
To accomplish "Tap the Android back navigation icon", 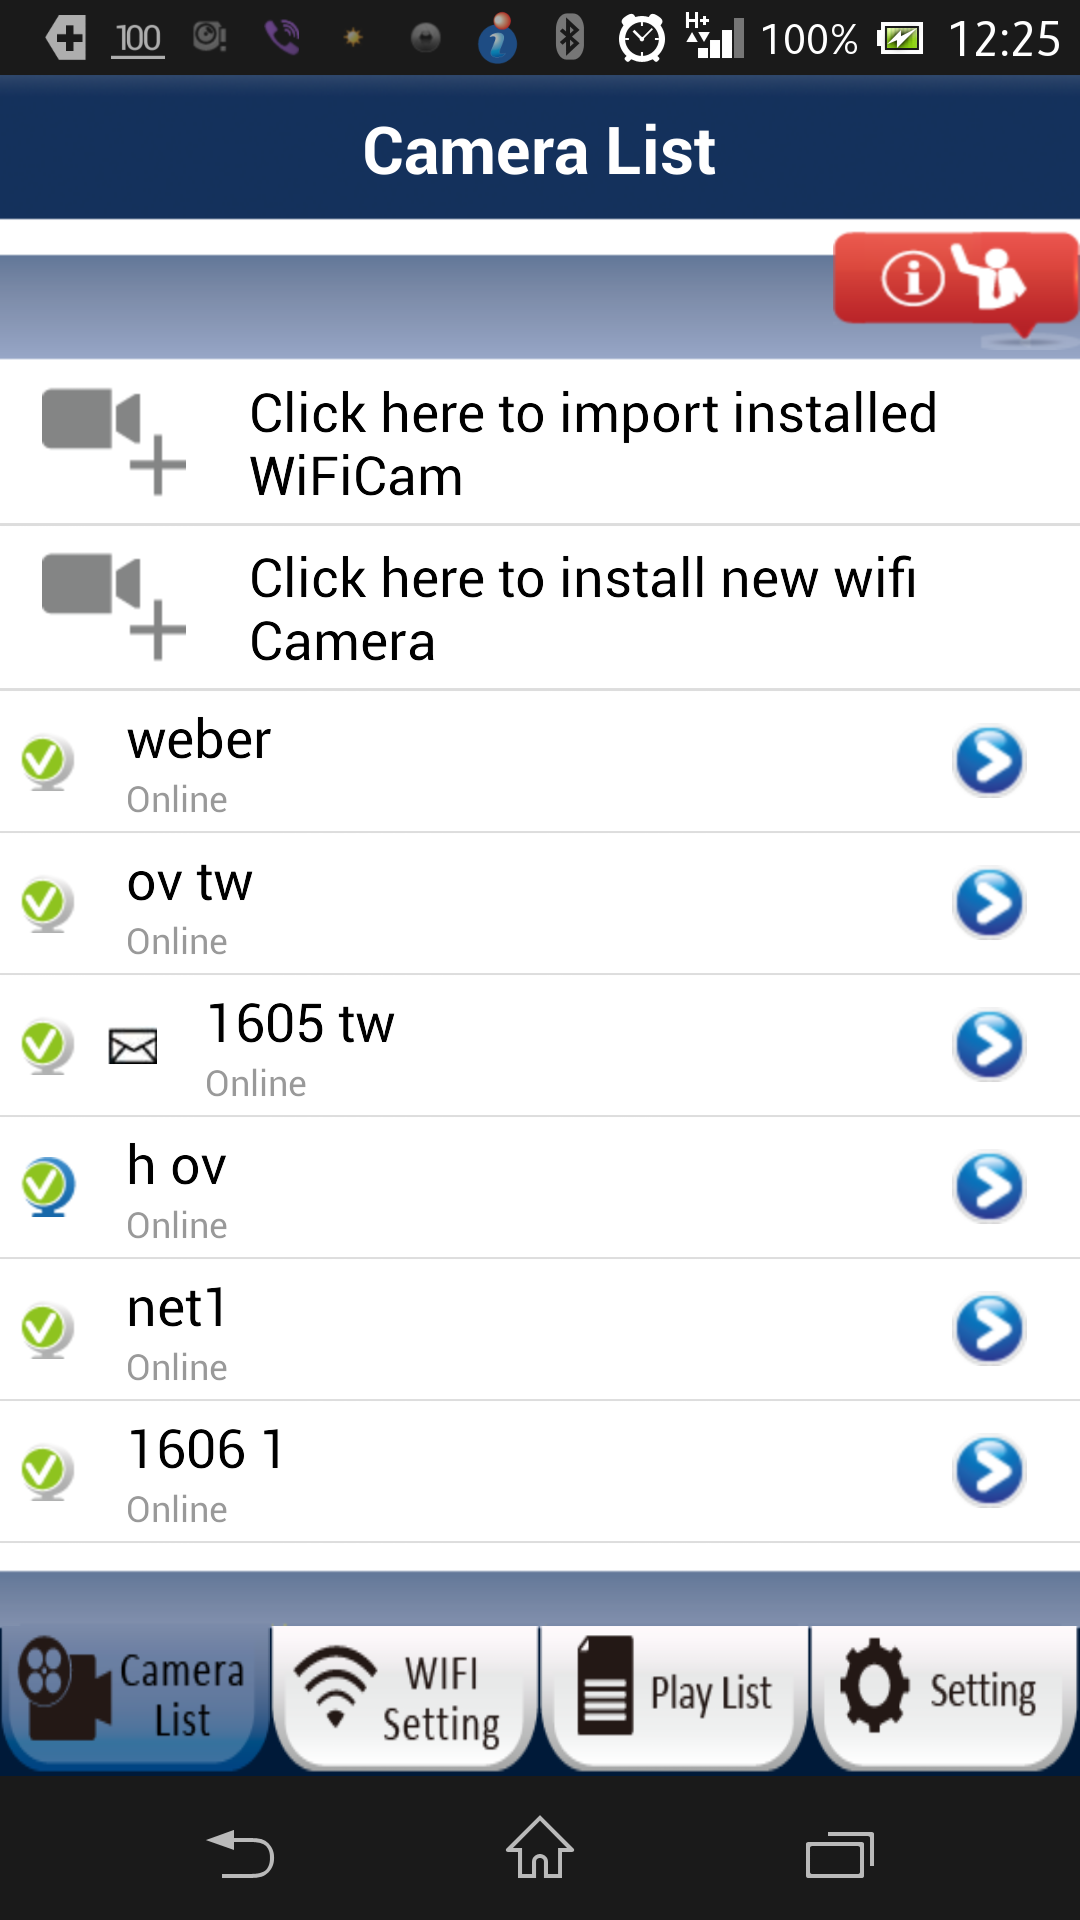I will click(x=240, y=1853).
